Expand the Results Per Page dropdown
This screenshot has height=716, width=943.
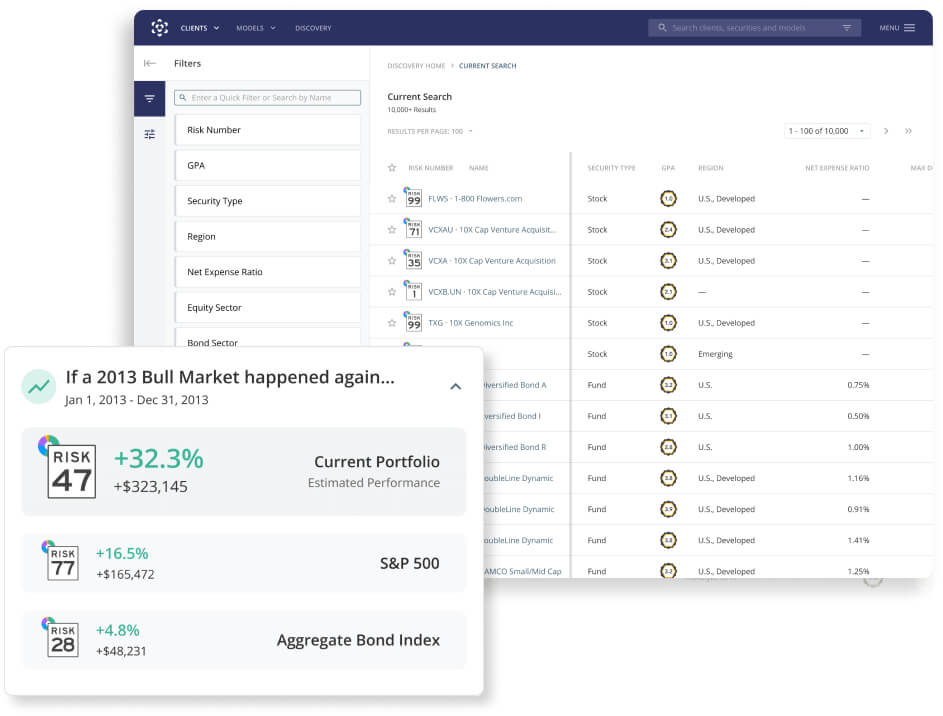tap(430, 131)
